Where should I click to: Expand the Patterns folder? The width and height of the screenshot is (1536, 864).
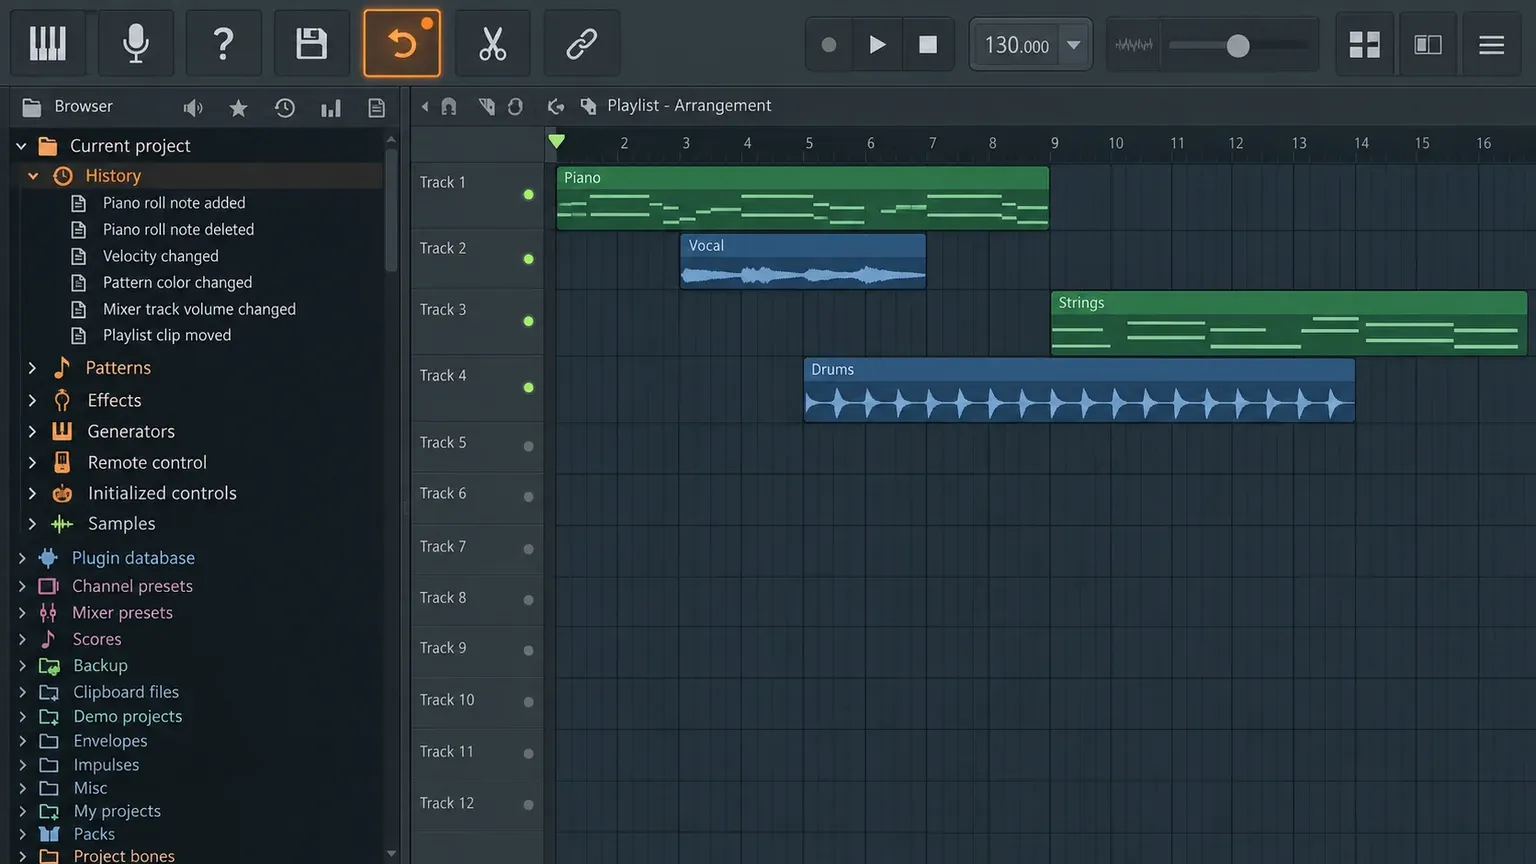[x=32, y=368]
